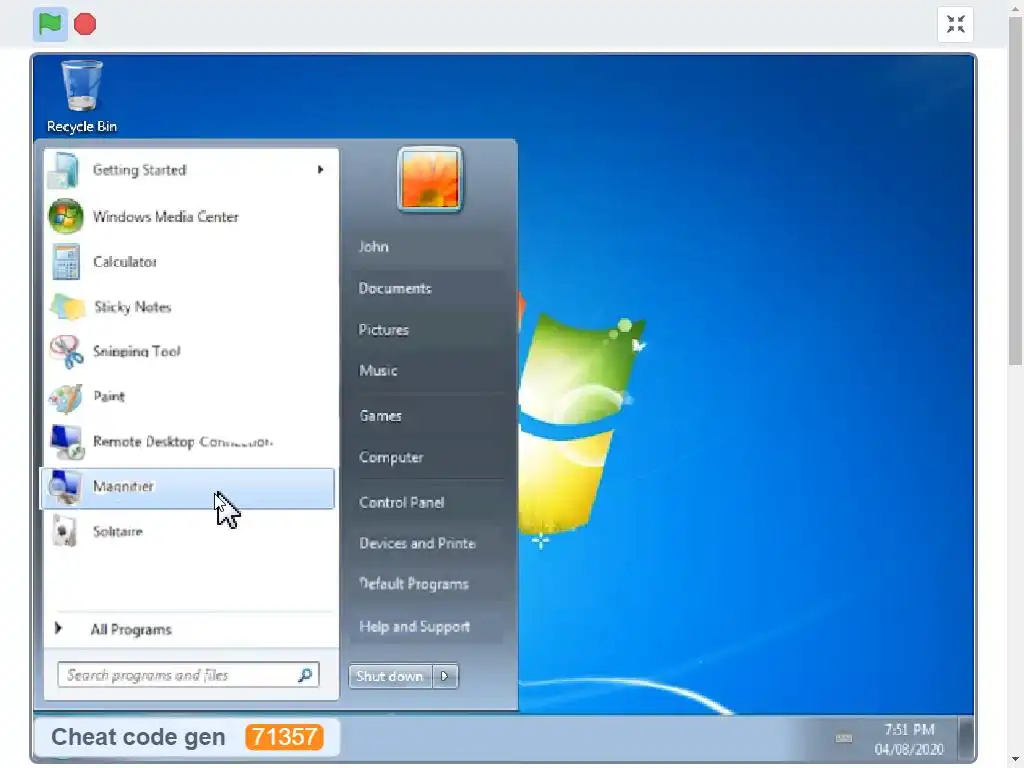Click the green flag icon
This screenshot has height=768, width=1024.
[50, 24]
